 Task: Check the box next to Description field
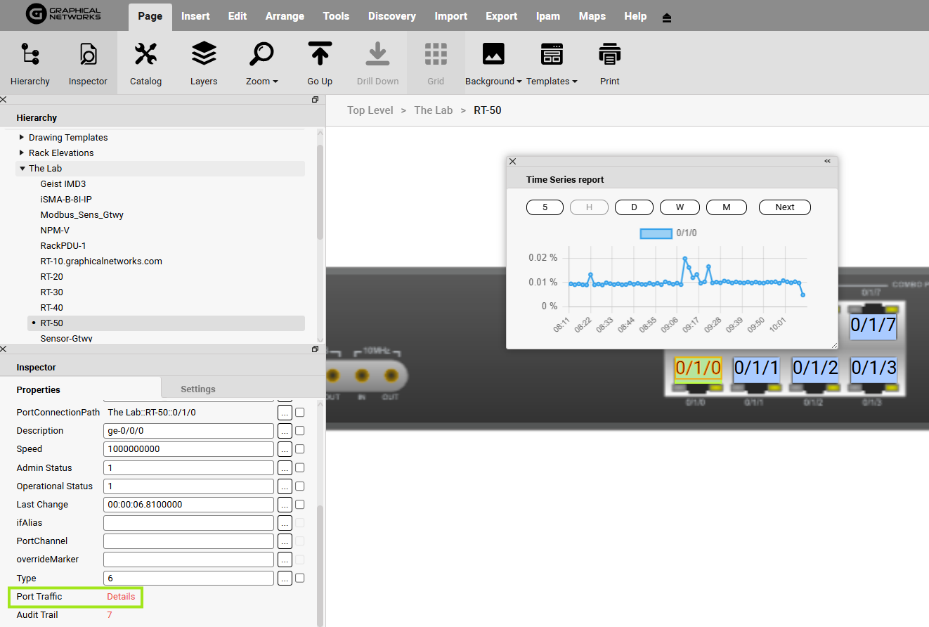(x=300, y=431)
